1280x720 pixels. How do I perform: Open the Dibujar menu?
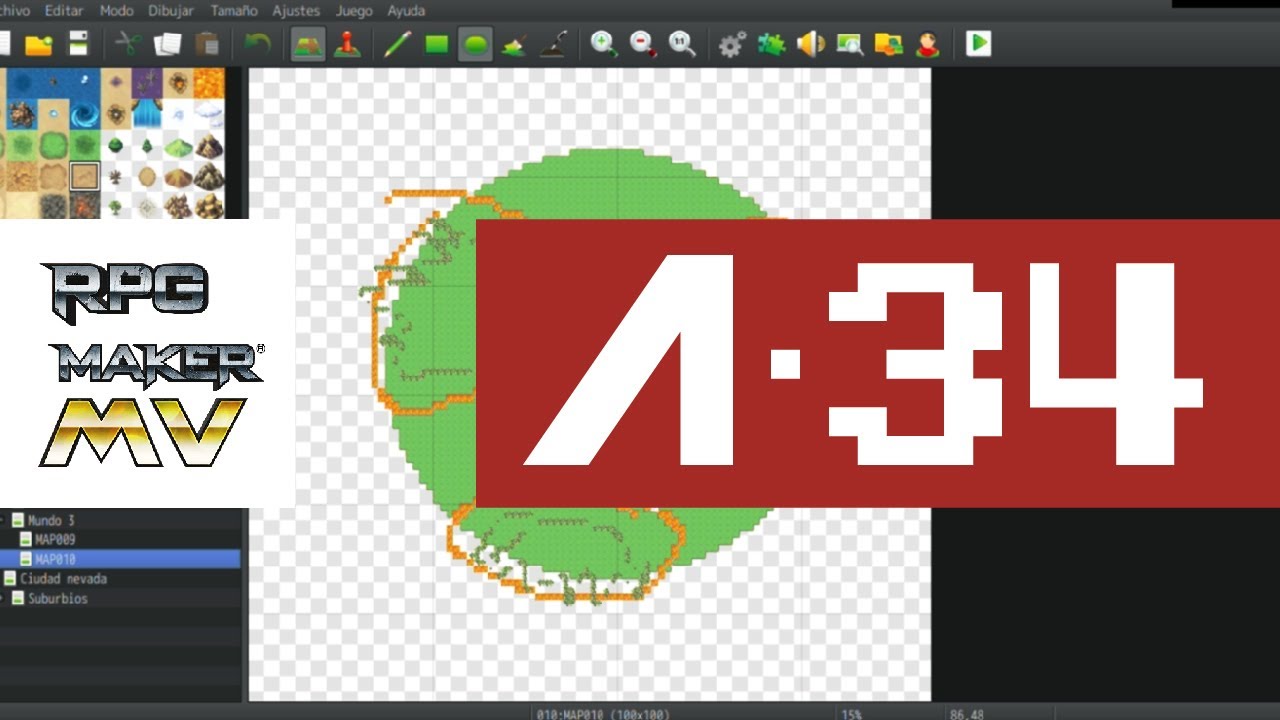(x=171, y=11)
